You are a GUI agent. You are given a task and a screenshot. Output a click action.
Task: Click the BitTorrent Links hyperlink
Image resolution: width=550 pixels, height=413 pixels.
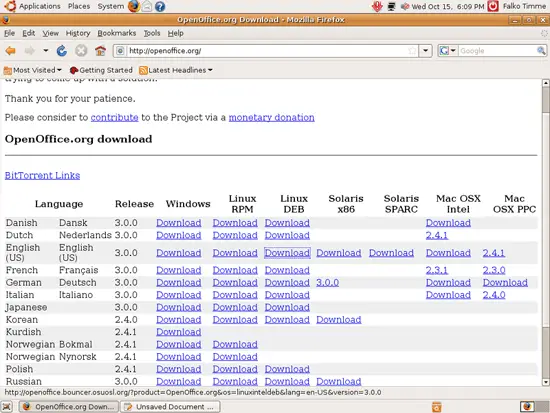(42, 175)
